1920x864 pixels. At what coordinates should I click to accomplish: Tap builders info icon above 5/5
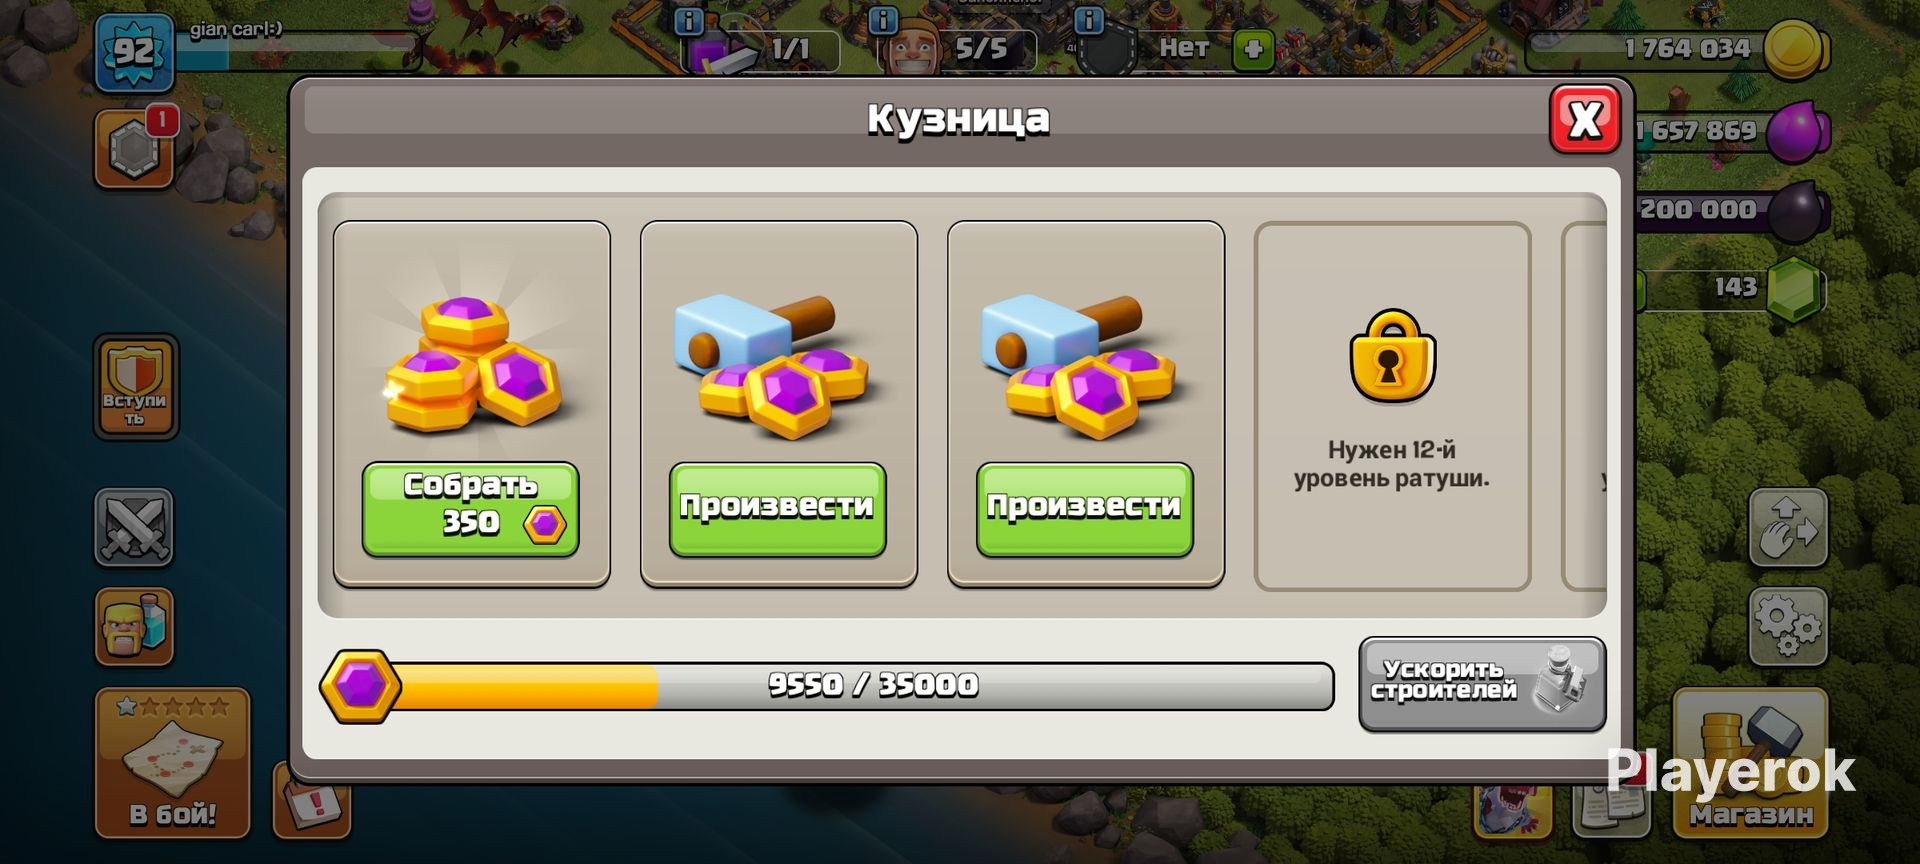click(883, 20)
